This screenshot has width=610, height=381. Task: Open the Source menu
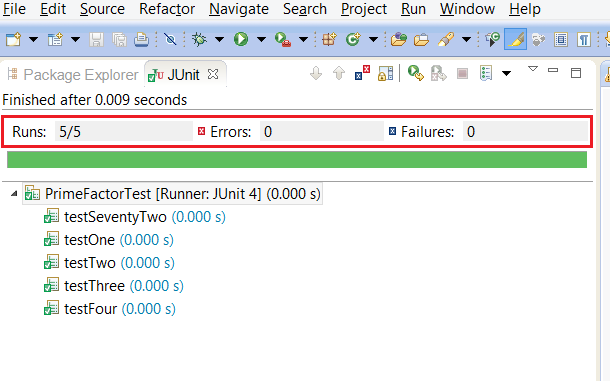[x=102, y=9]
